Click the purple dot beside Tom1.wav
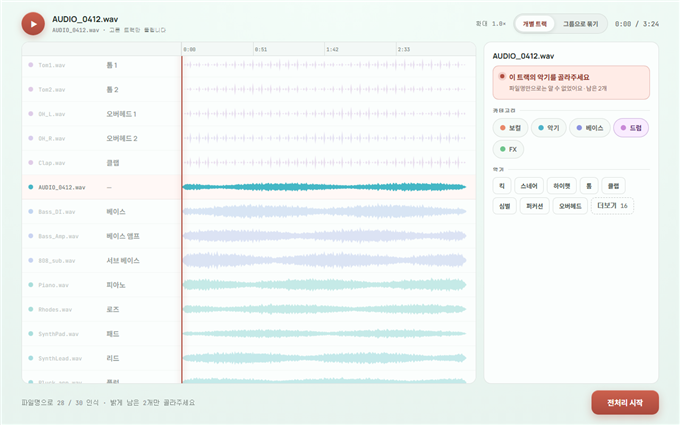This screenshot has height=425, width=680. [x=31, y=65]
